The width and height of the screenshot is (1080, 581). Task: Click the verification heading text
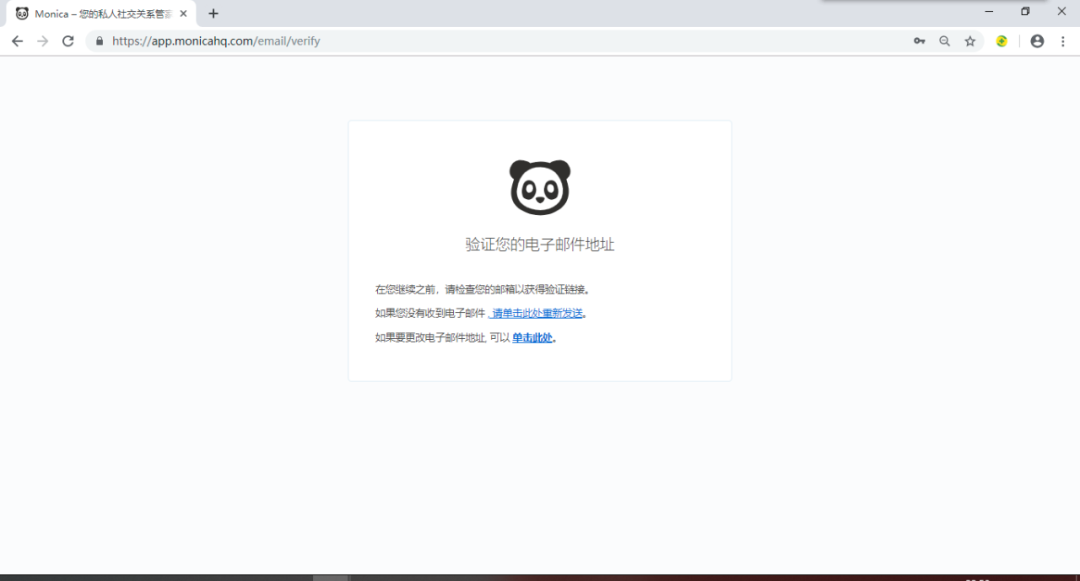539,243
